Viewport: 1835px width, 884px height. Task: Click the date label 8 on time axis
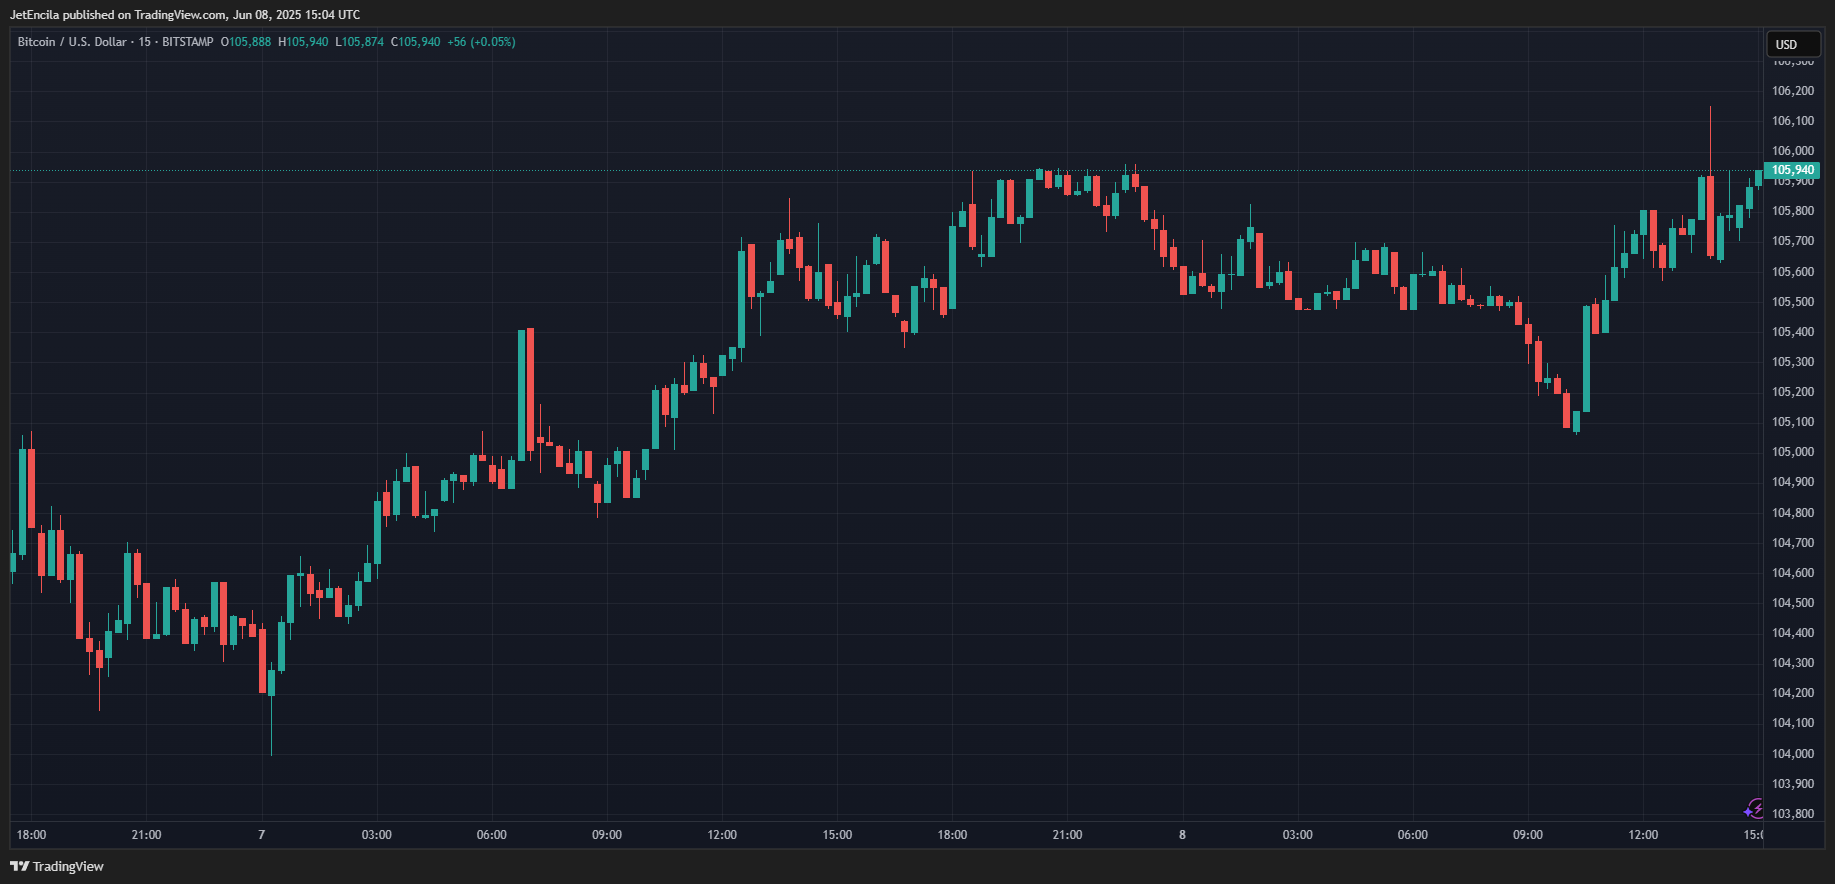tap(1182, 835)
